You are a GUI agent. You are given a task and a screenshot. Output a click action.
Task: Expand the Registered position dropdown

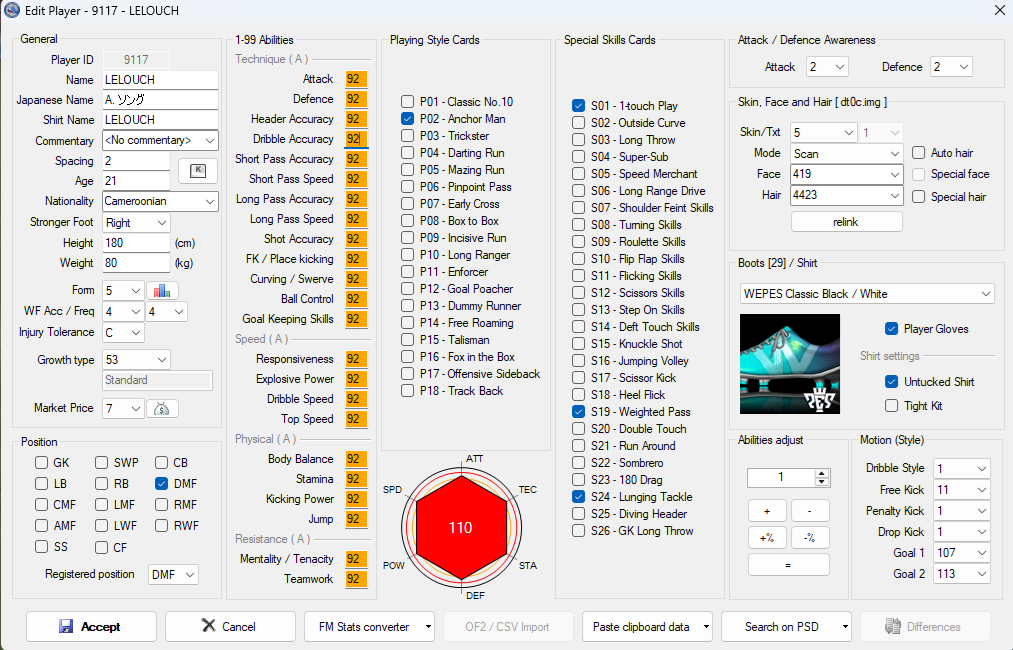[189, 574]
